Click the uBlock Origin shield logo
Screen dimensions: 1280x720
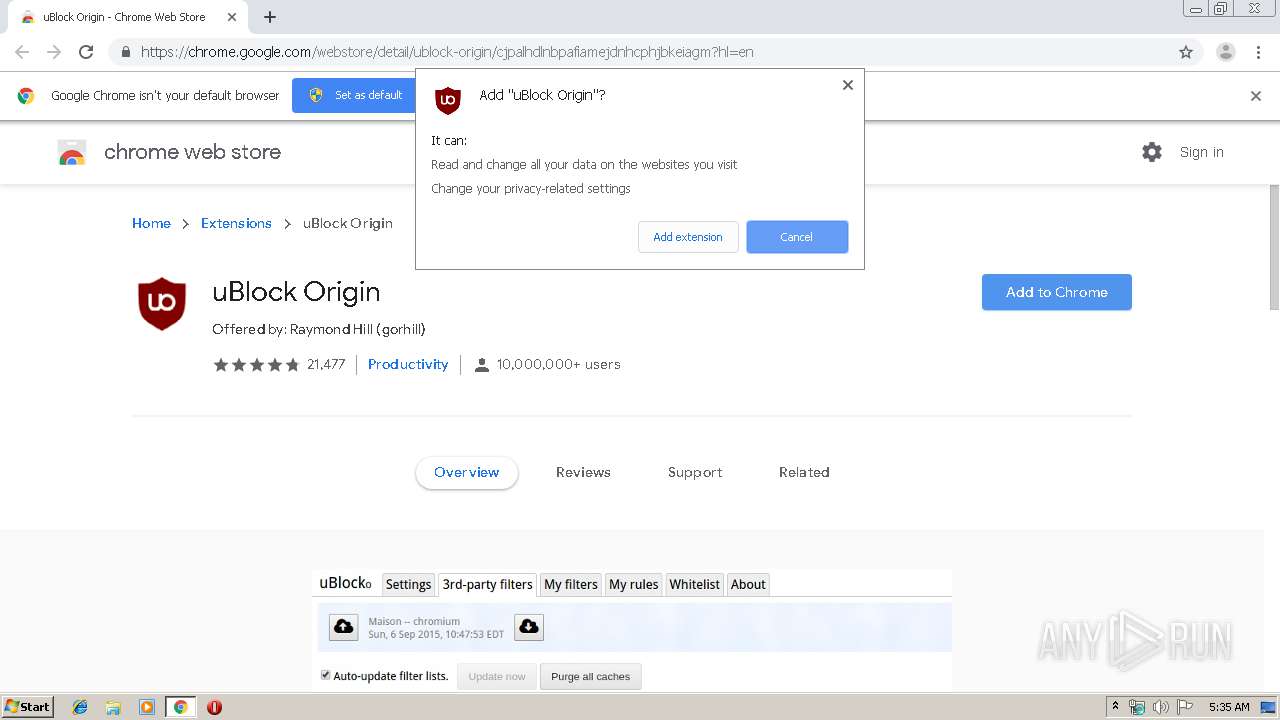tap(162, 304)
